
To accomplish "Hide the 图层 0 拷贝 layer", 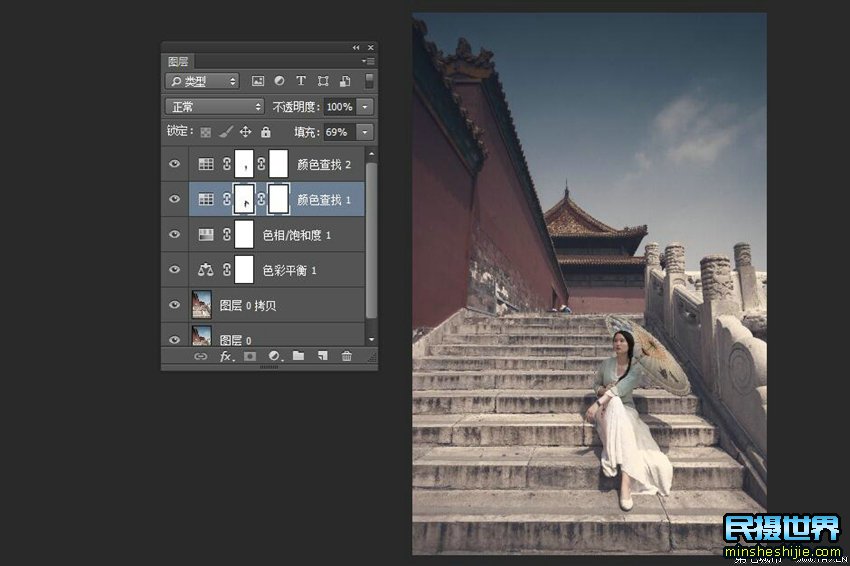I will pyautogui.click(x=175, y=305).
